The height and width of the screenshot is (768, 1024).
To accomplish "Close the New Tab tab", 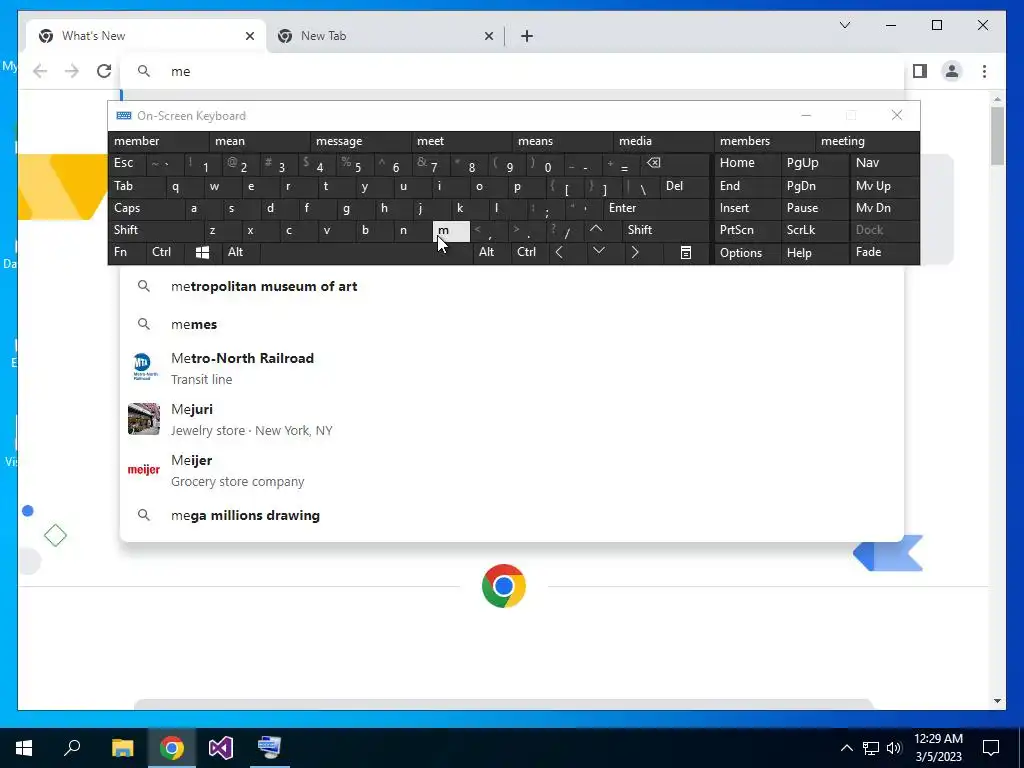I will (x=488, y=36).
